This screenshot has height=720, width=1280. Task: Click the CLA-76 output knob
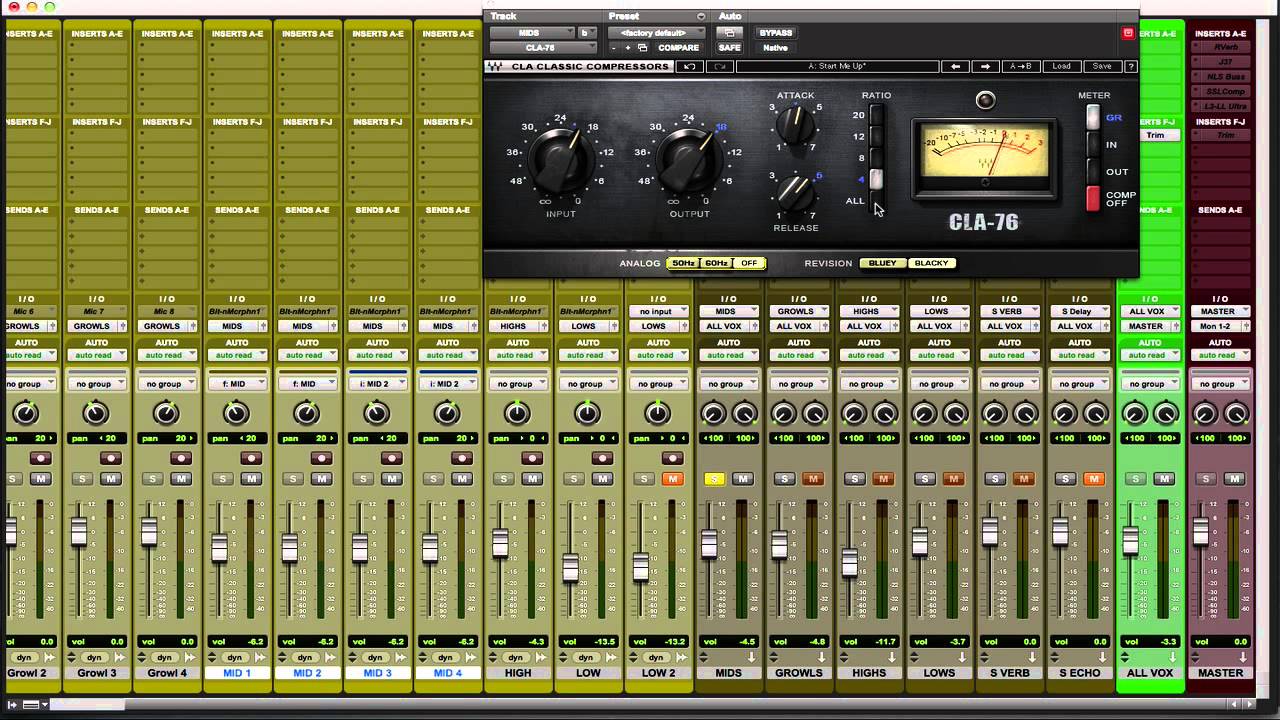pyautogui.click(x=688, y=160)
